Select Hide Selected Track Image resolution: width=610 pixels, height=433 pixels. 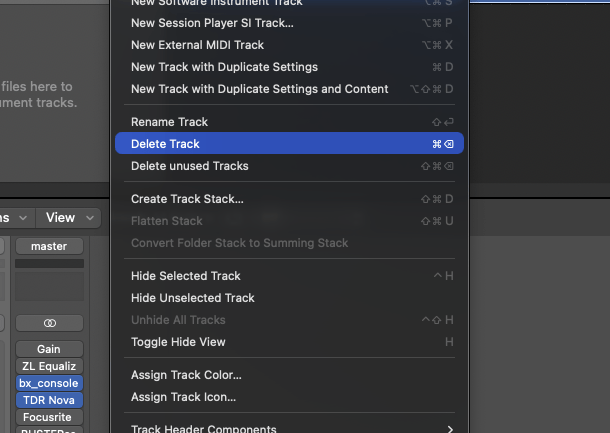[x=289, y=276]
